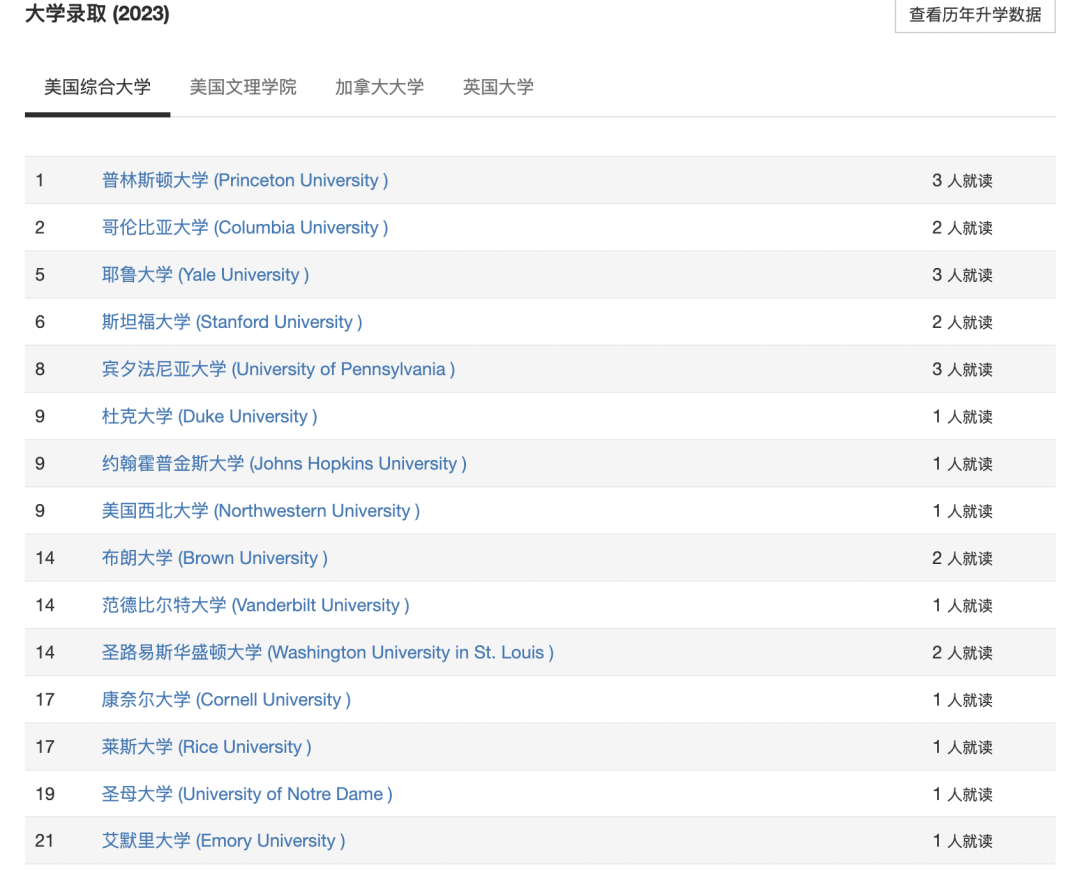1080x869 pixels.
Task: Open the Princeton University link
Action: tap(245, 180)
